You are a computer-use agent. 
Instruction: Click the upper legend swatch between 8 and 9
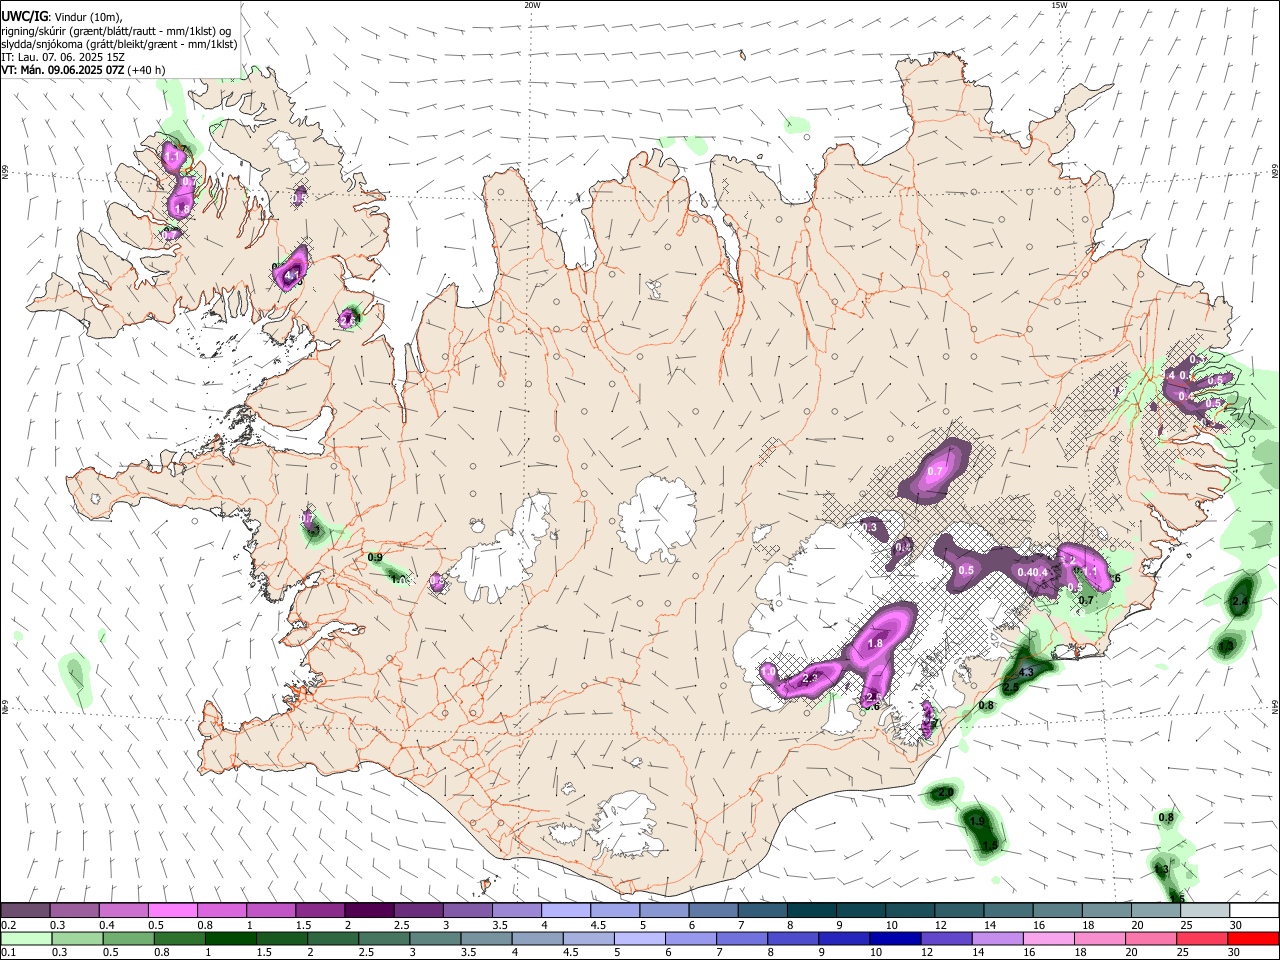point(811,910)
